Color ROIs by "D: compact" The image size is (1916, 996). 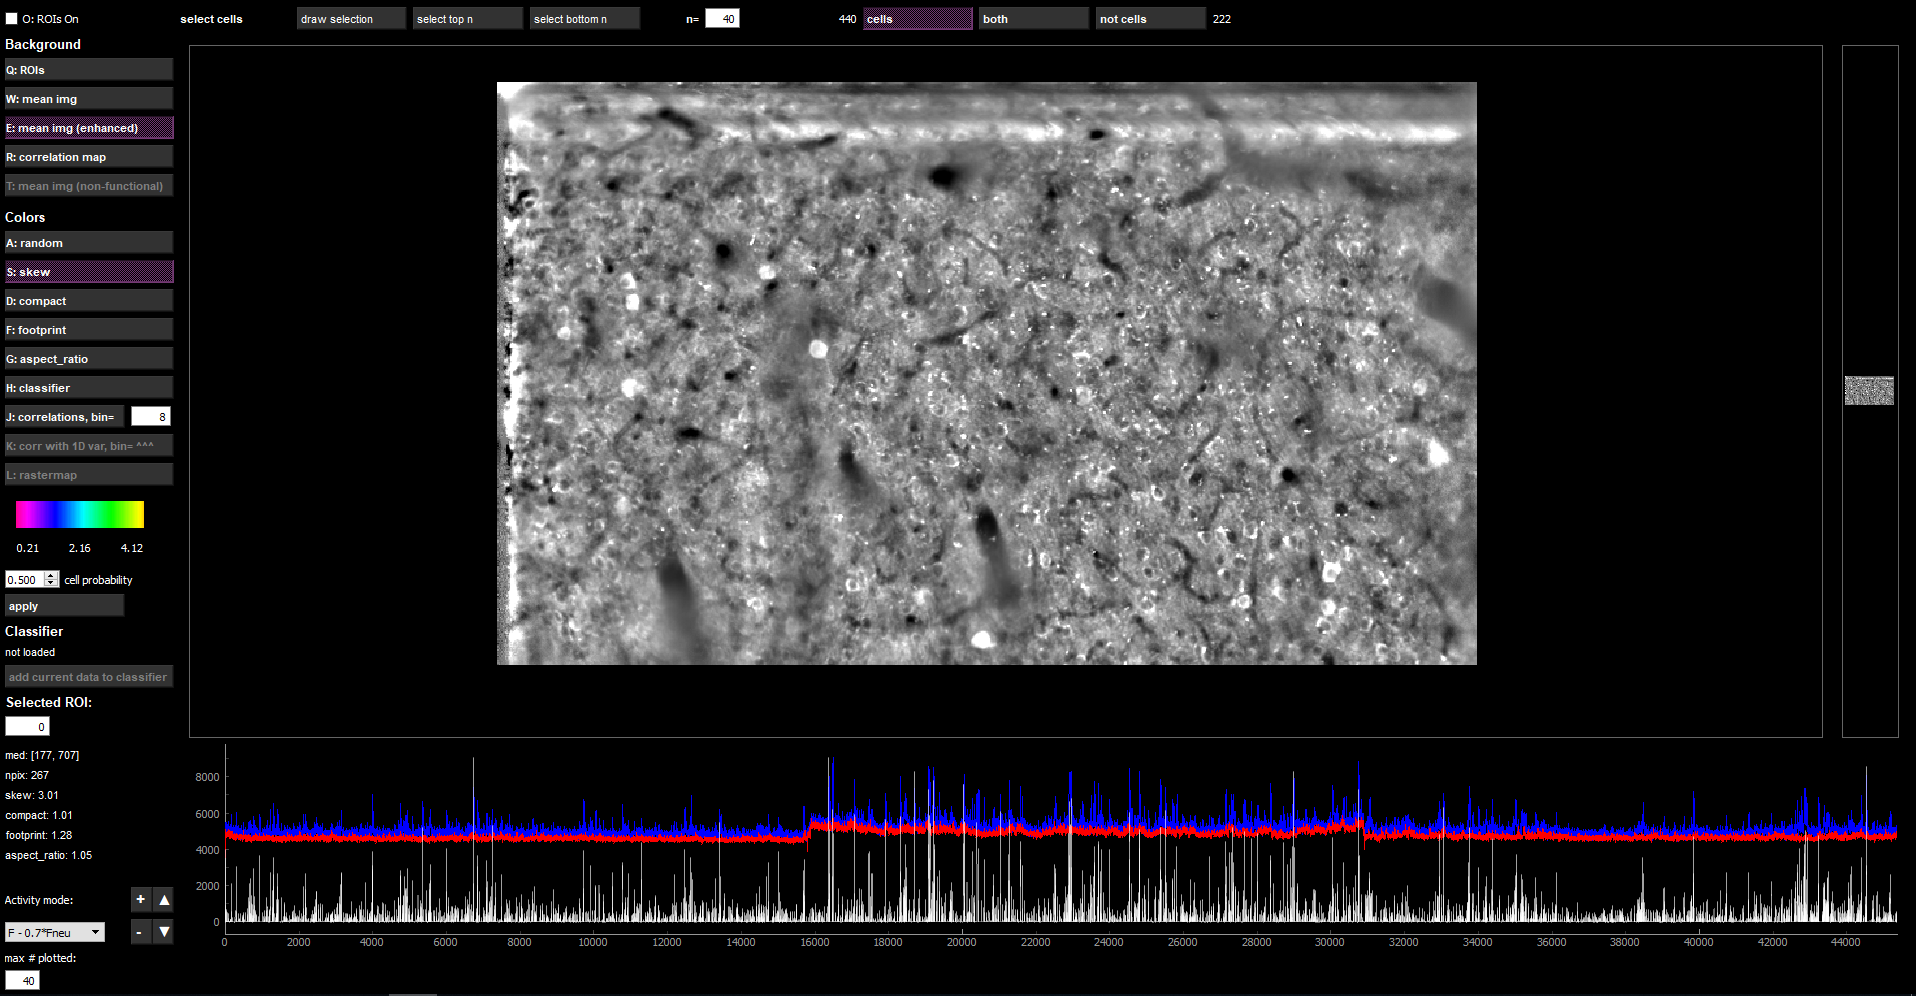click(x=88, y=300)
